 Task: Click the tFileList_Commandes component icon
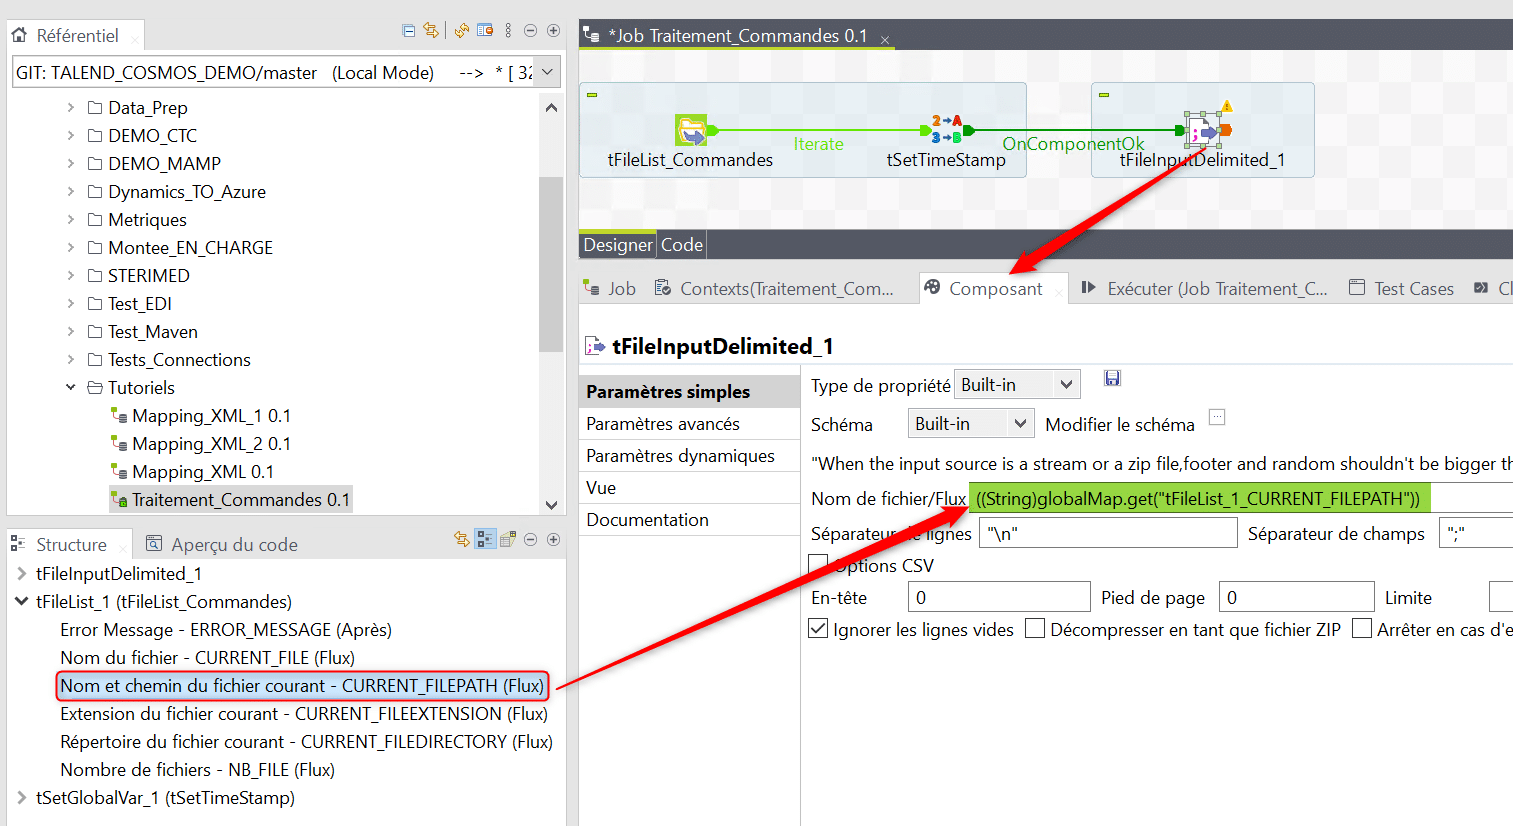[690, 130]
